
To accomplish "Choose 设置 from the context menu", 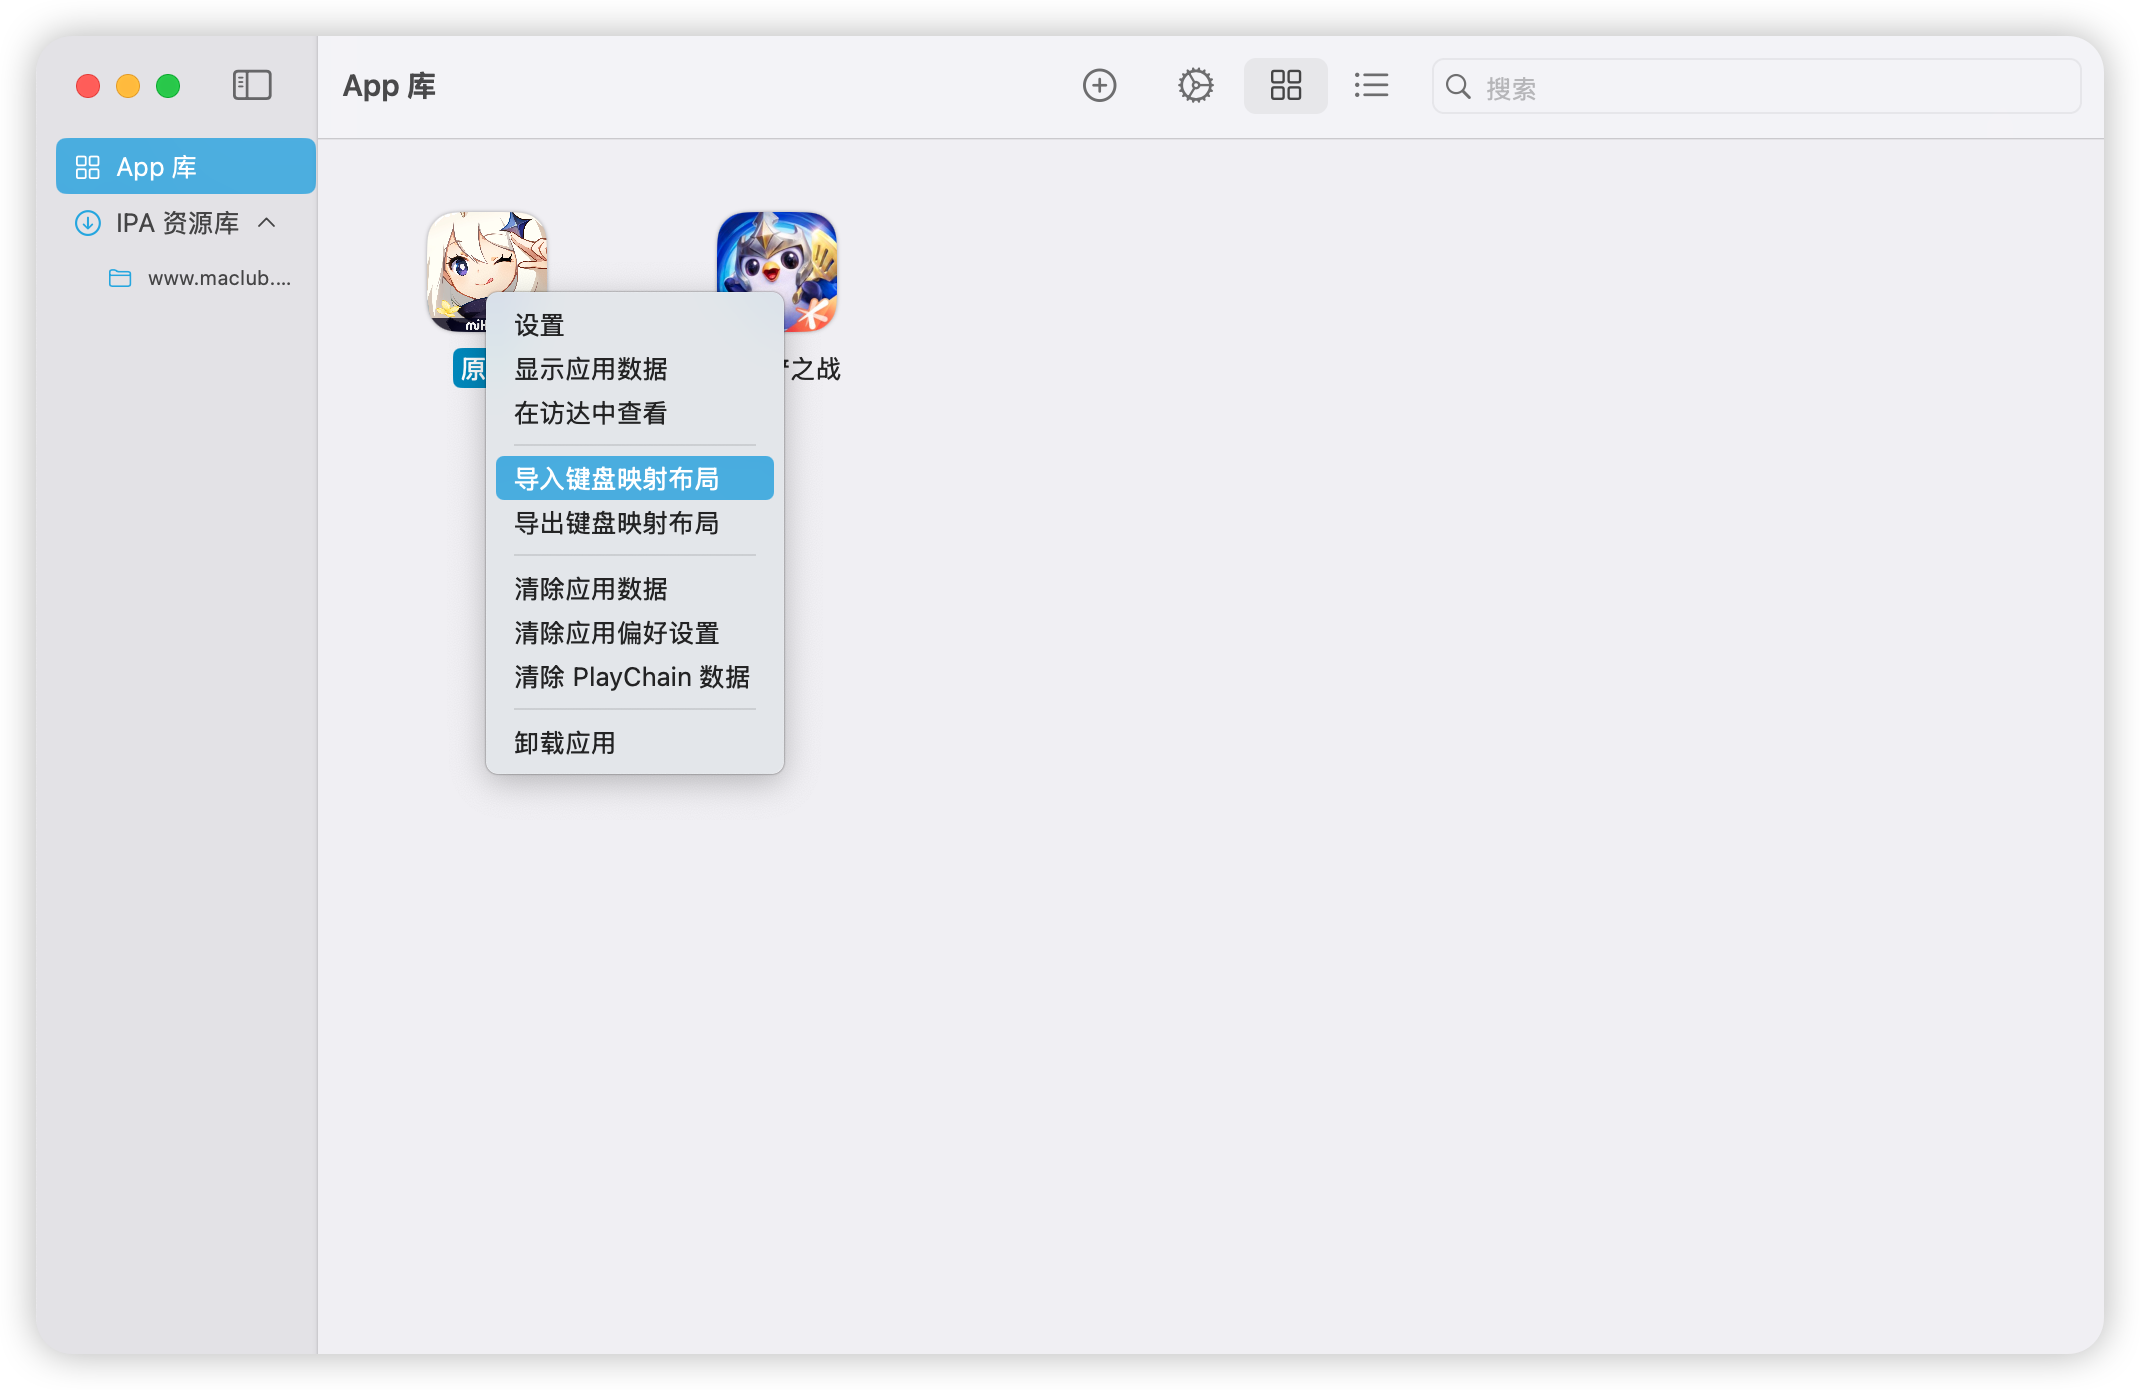I will click(x=539, y=325).
